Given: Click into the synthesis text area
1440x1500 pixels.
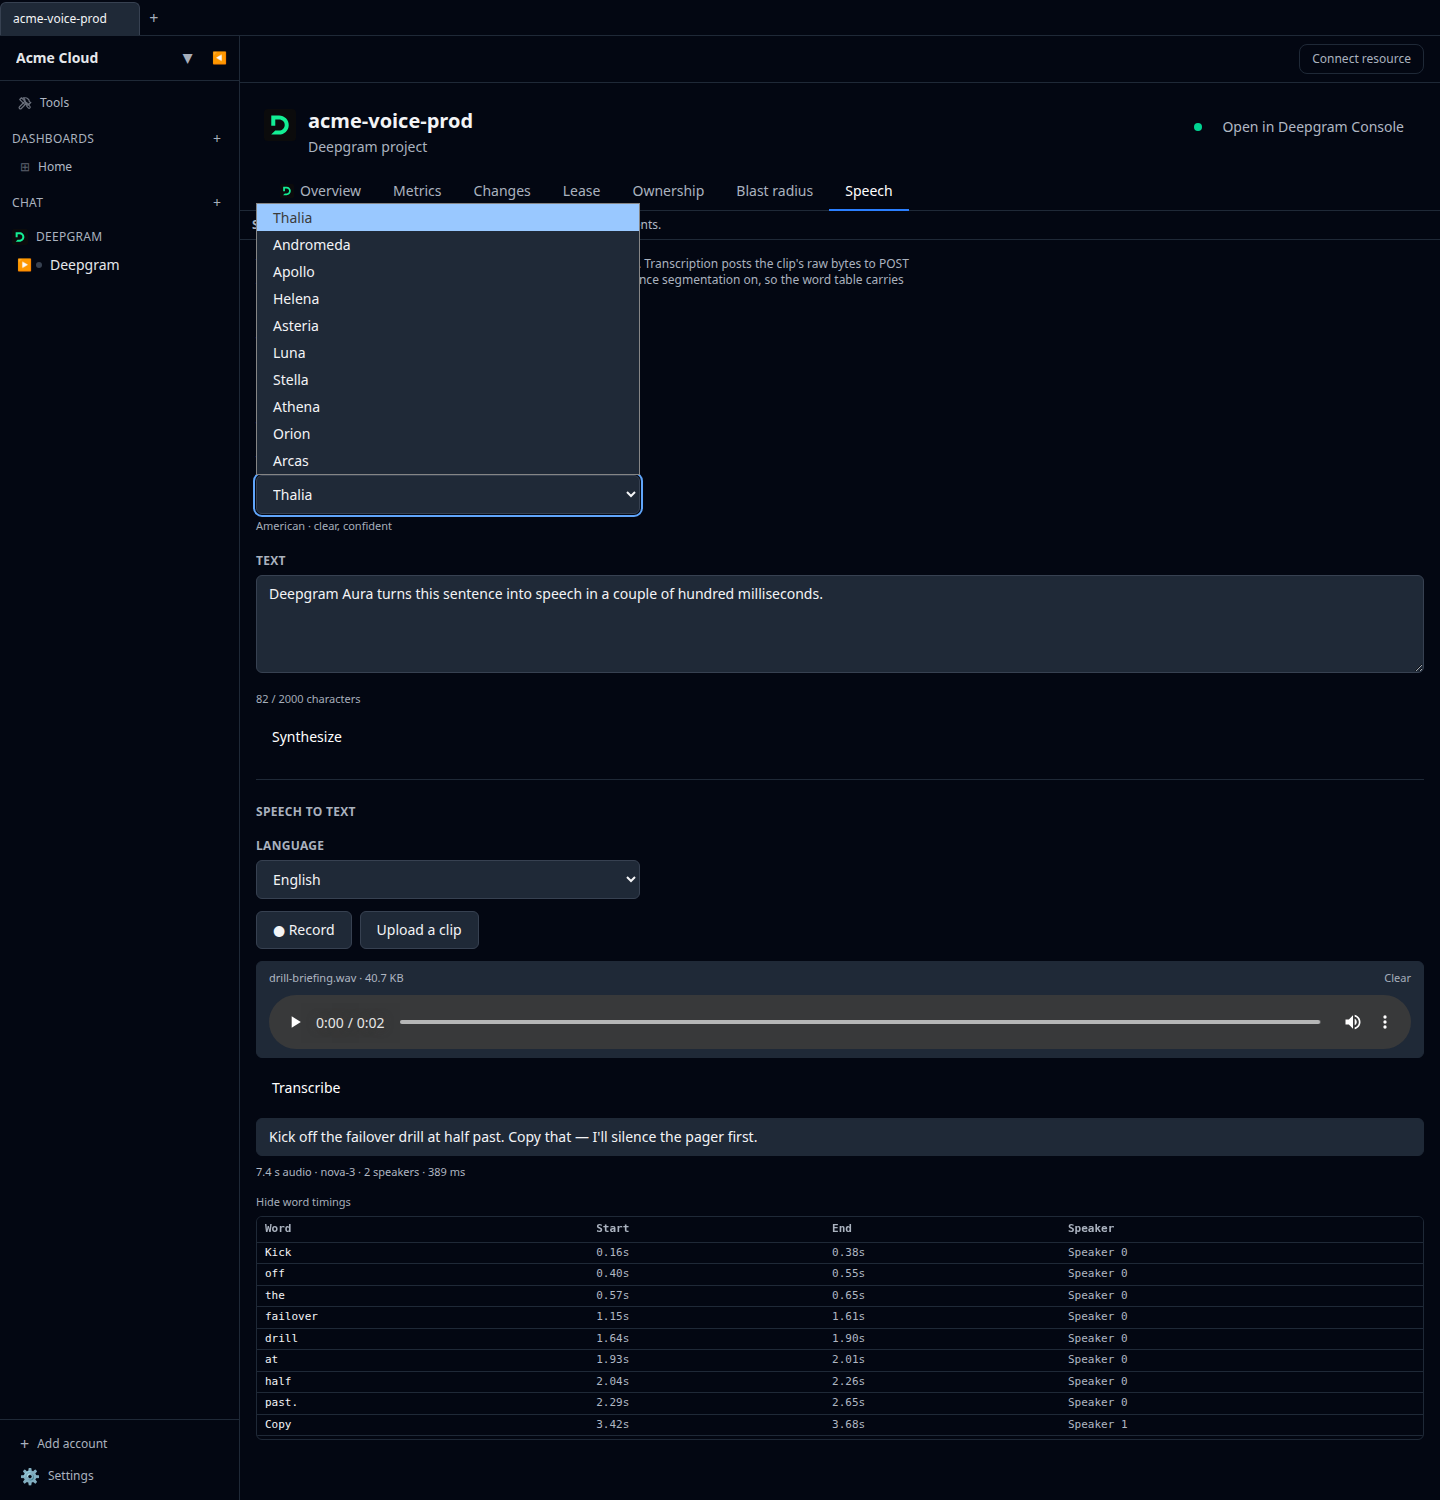Looking at the screenshot, I should click(x=840, y=624).
